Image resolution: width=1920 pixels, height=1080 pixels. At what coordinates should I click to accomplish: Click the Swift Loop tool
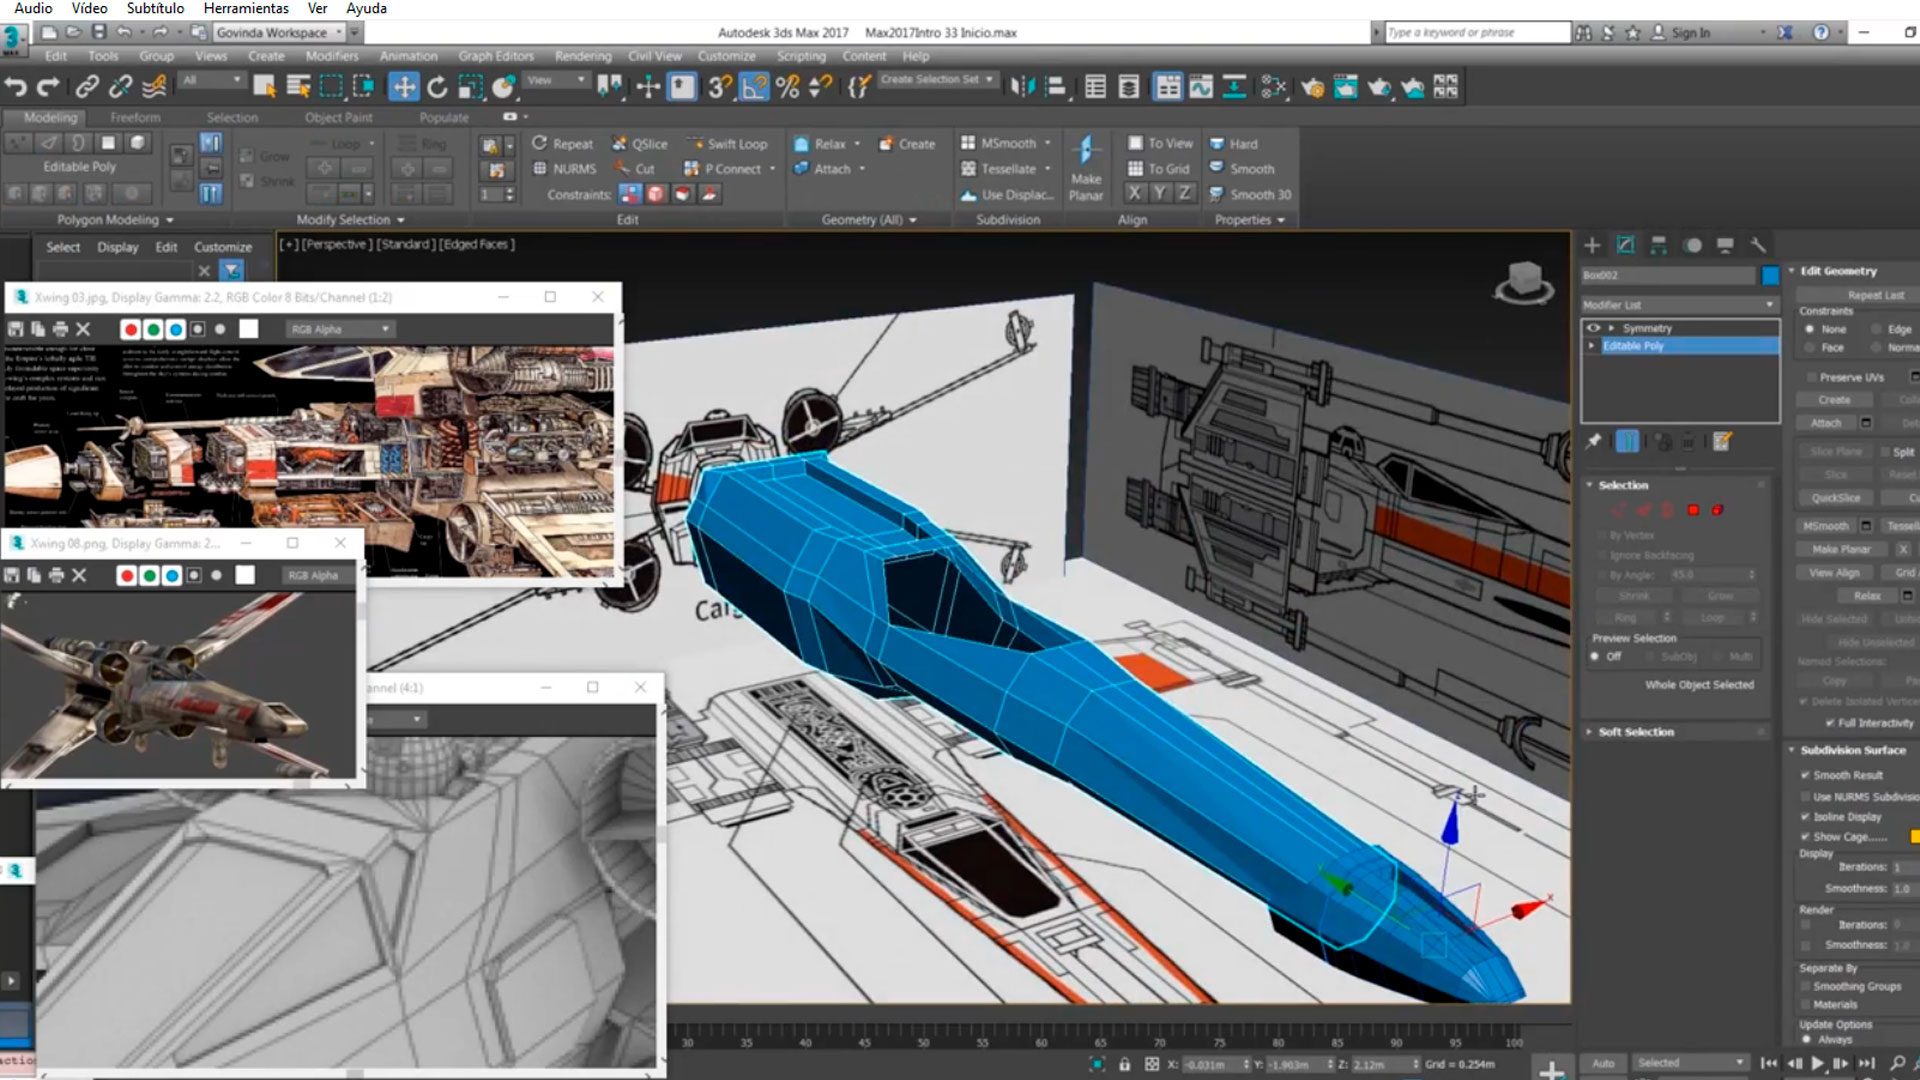coord(727,144)
